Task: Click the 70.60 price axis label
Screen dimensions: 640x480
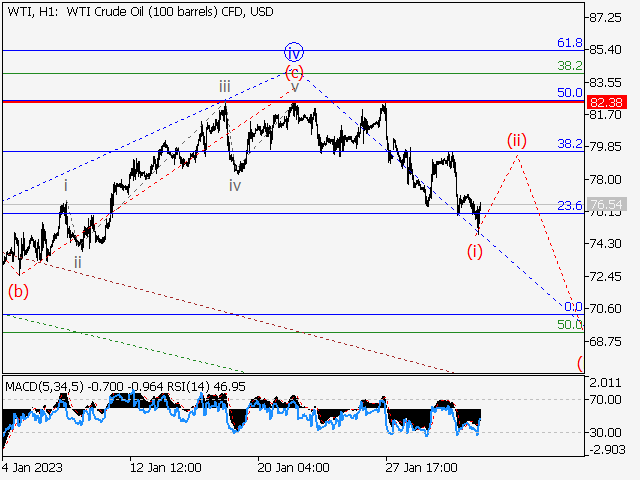Action: coord(606,309)
